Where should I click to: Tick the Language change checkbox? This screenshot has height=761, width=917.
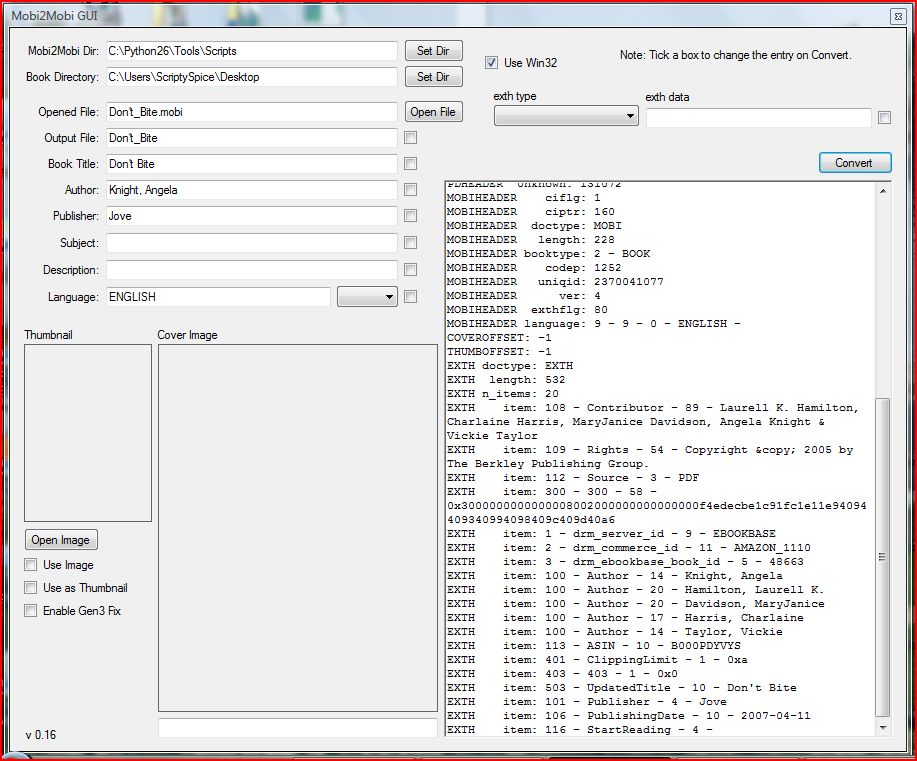point(411,297)
